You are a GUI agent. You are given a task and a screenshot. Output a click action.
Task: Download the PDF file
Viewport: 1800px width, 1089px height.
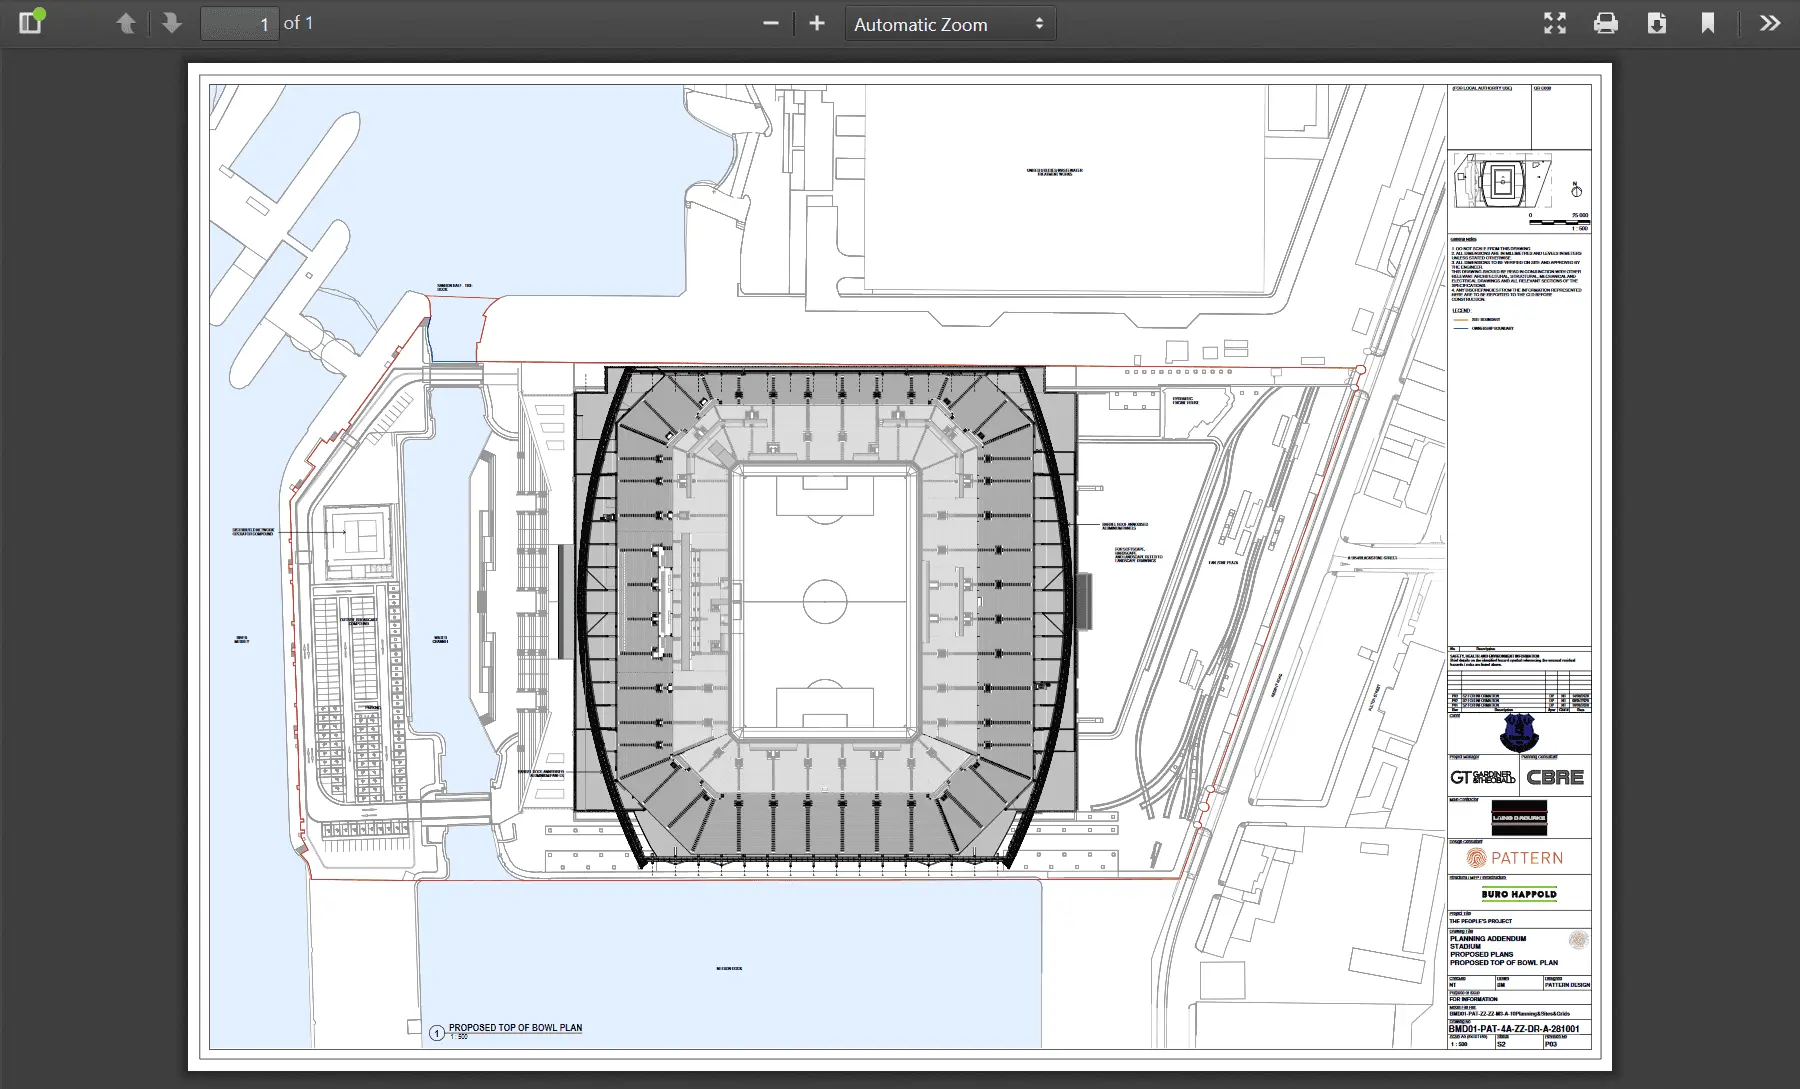point(1656,23)
